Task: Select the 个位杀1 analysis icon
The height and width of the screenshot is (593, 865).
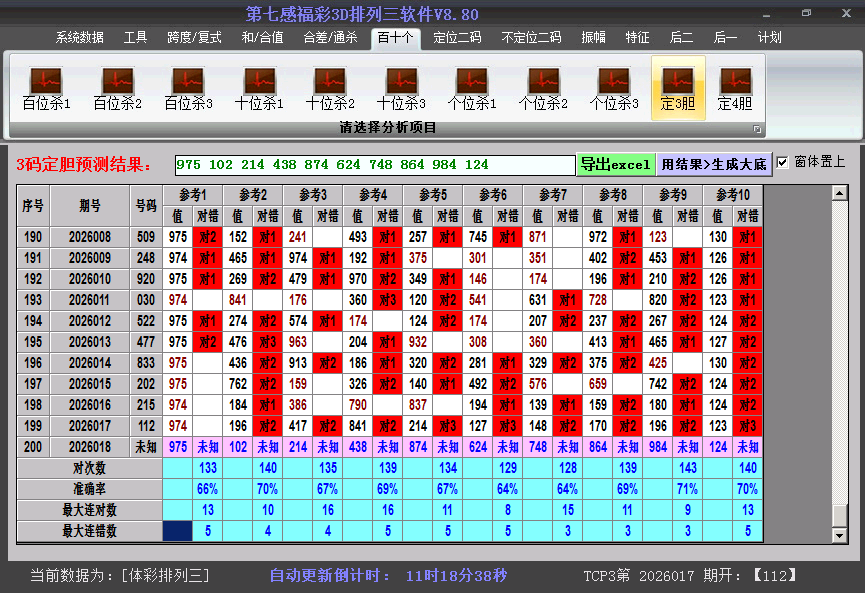Action: pyautogui.click(x=472, y=88)
